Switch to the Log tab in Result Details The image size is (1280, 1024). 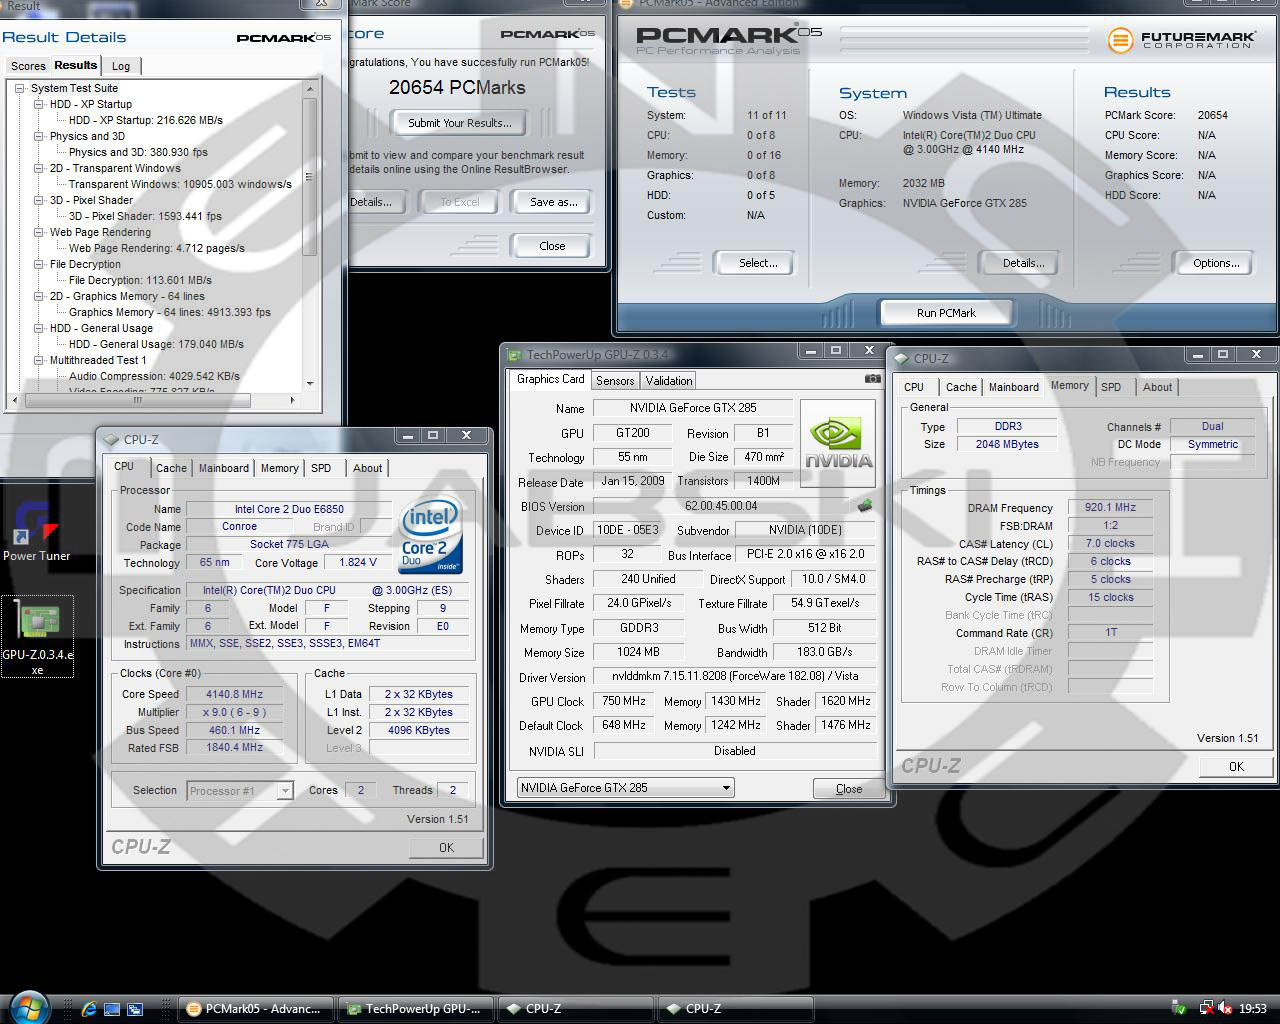click(121, 66)
